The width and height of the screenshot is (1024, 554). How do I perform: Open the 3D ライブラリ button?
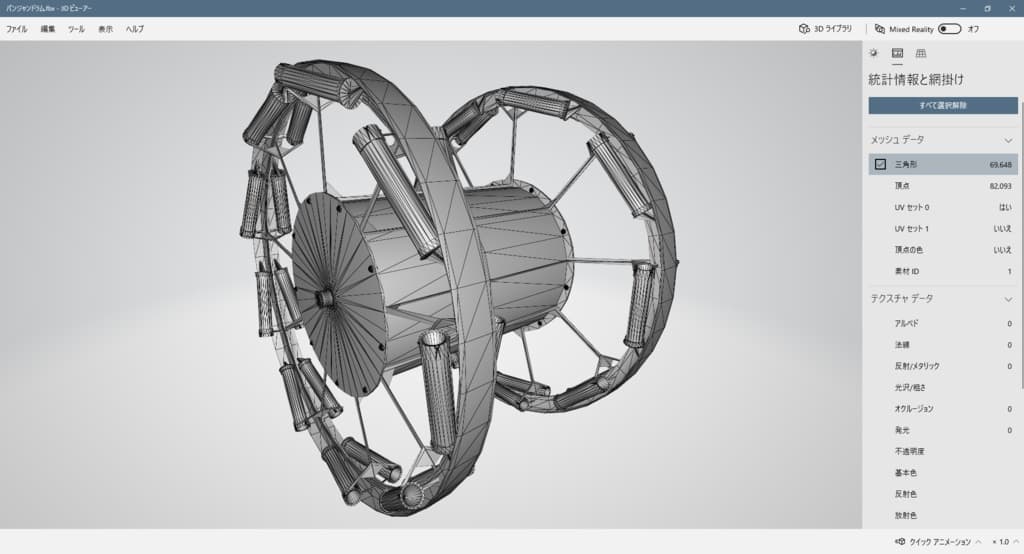point(825,29)
